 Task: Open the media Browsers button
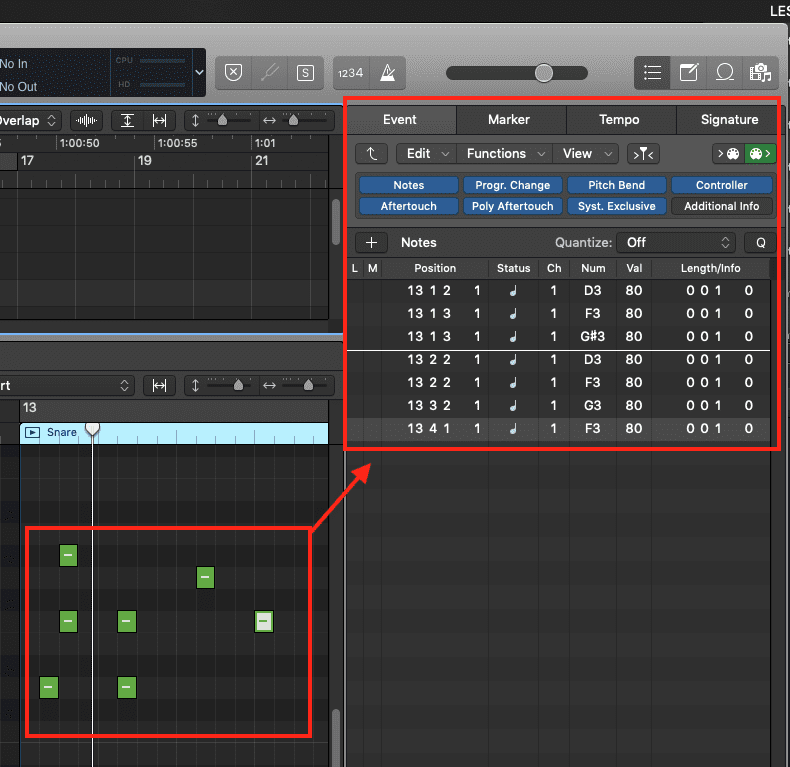click(x=761, y=73)
